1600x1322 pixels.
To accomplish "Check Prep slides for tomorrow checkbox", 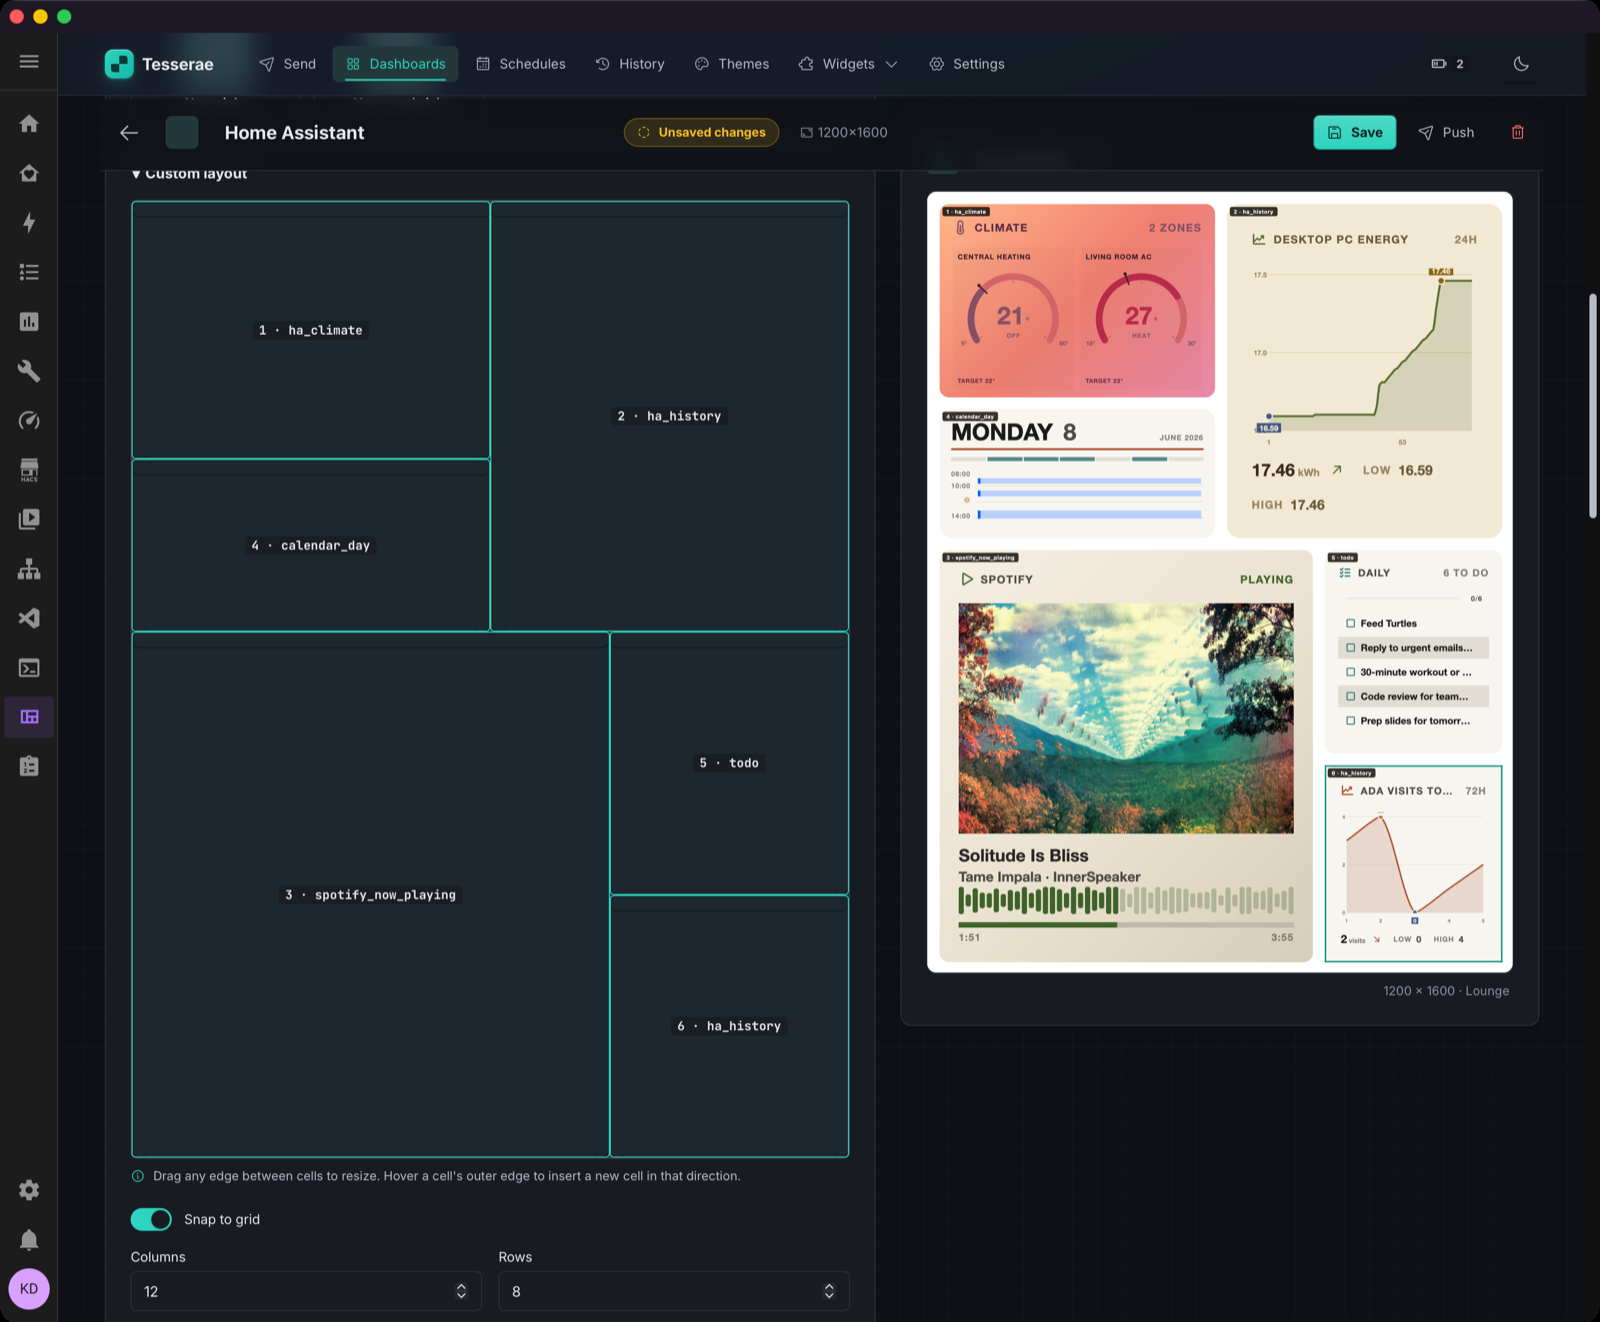I will pyautogui.click(x=1351, y=721).
